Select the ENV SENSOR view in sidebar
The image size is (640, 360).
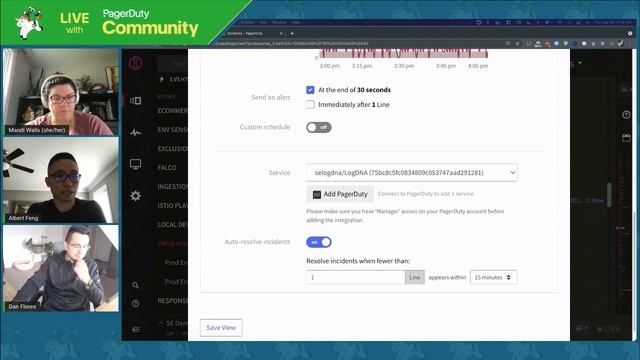click(x=172, y=129)
